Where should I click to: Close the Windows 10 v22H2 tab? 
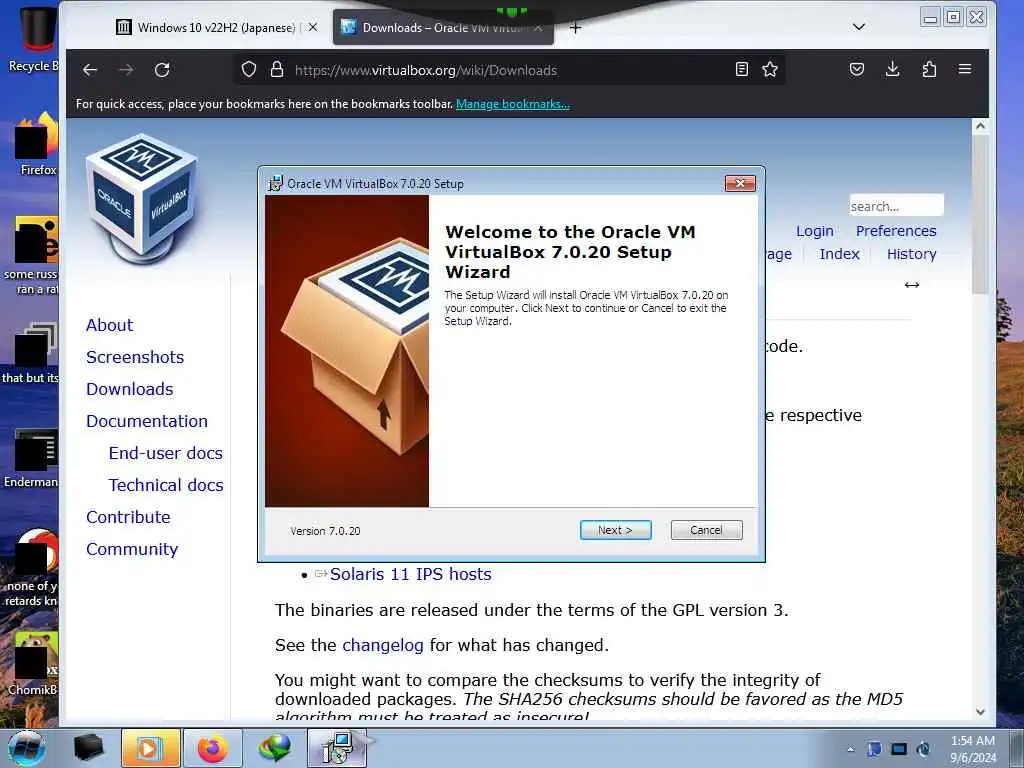pyautogui.click(x=313, y=27)
